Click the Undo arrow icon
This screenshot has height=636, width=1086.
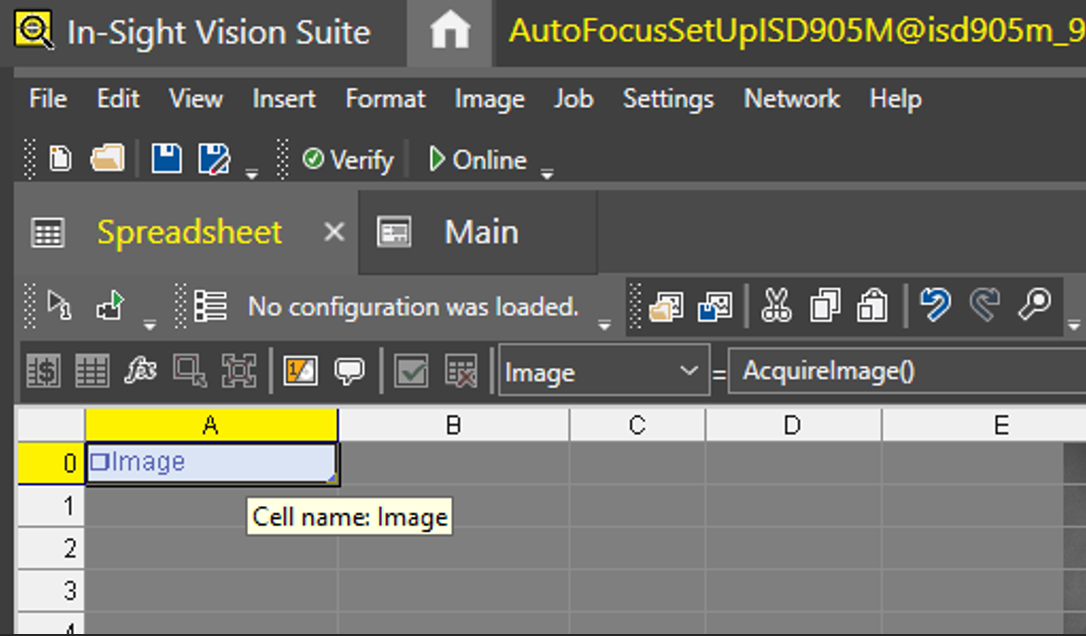click(x=935, y=306)
